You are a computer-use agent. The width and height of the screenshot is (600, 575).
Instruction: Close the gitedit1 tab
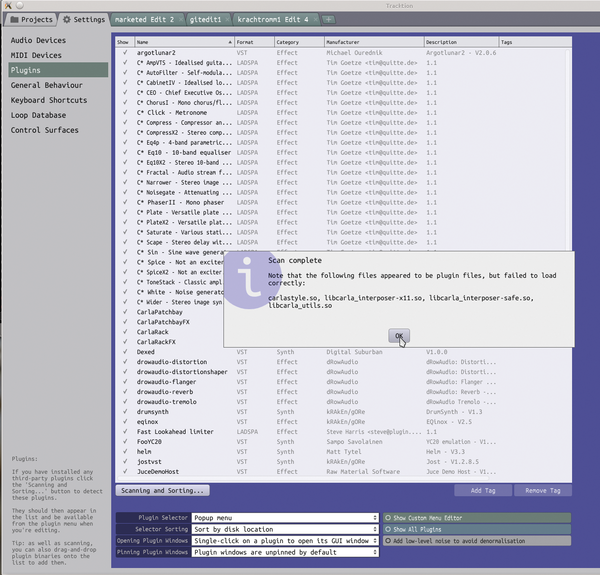click(227, 20)
